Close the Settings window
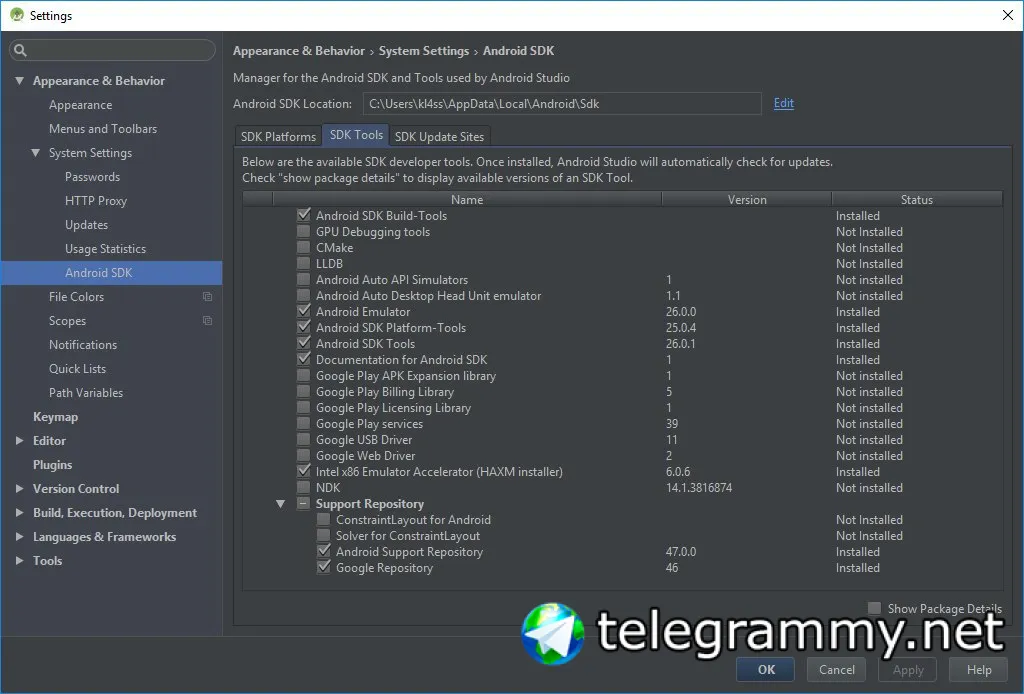1024x694 pixels. [x=1008, y=15]
